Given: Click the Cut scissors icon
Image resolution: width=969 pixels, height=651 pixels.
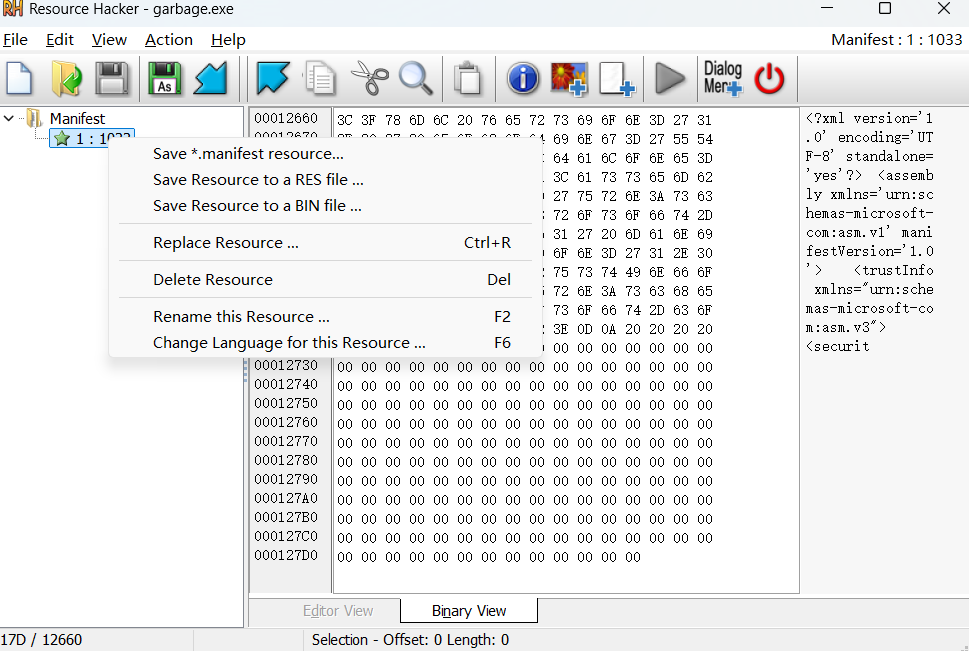Looking at the screenshot, I should coord(370,79).
